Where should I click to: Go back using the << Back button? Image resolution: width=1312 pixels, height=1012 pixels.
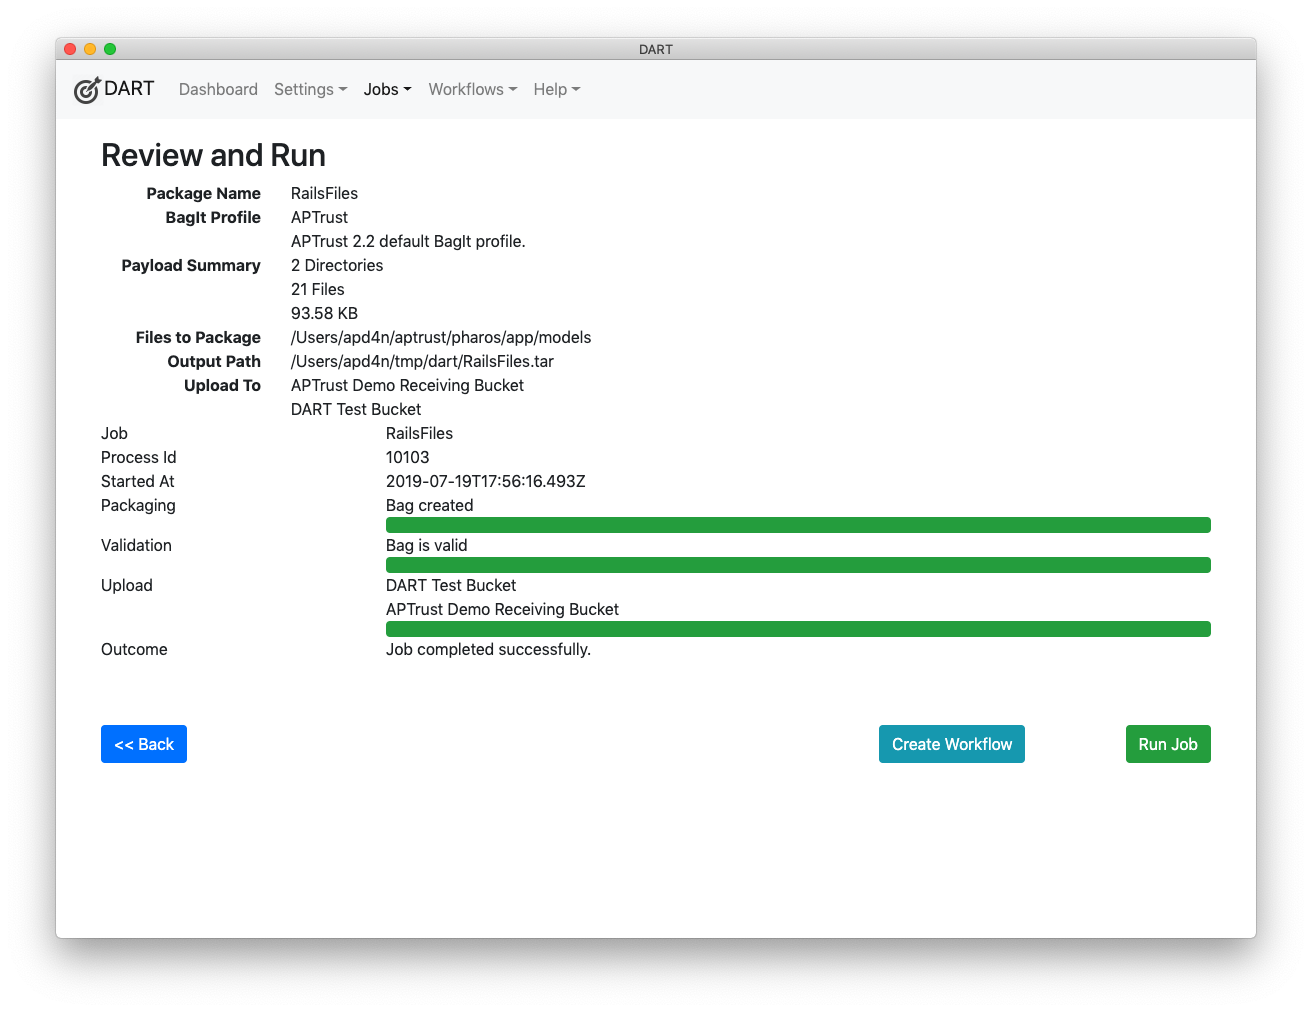pyautogui.click(x=143, y=744)
